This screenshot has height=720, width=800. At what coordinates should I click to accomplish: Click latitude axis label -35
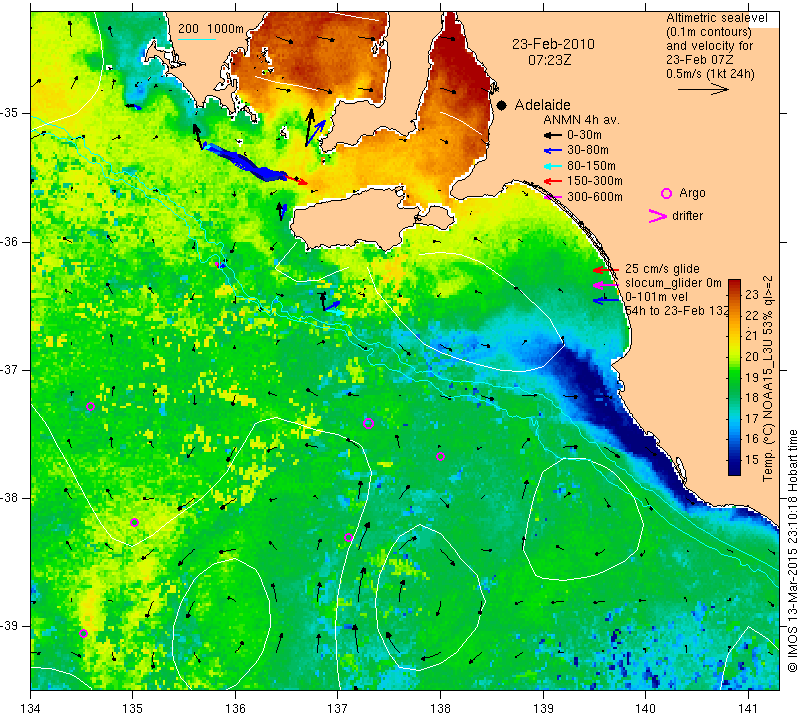(x=10, y=113)
